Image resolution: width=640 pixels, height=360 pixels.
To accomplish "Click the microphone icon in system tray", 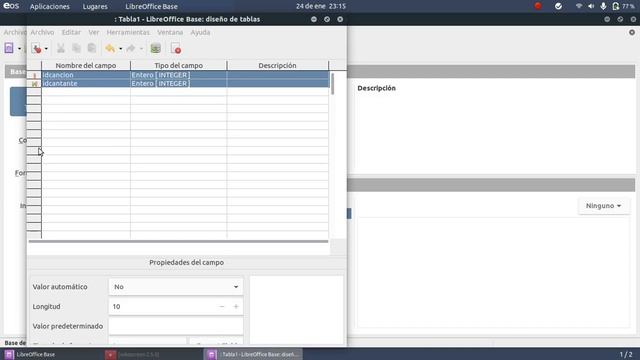I will [x=603, y=6].
